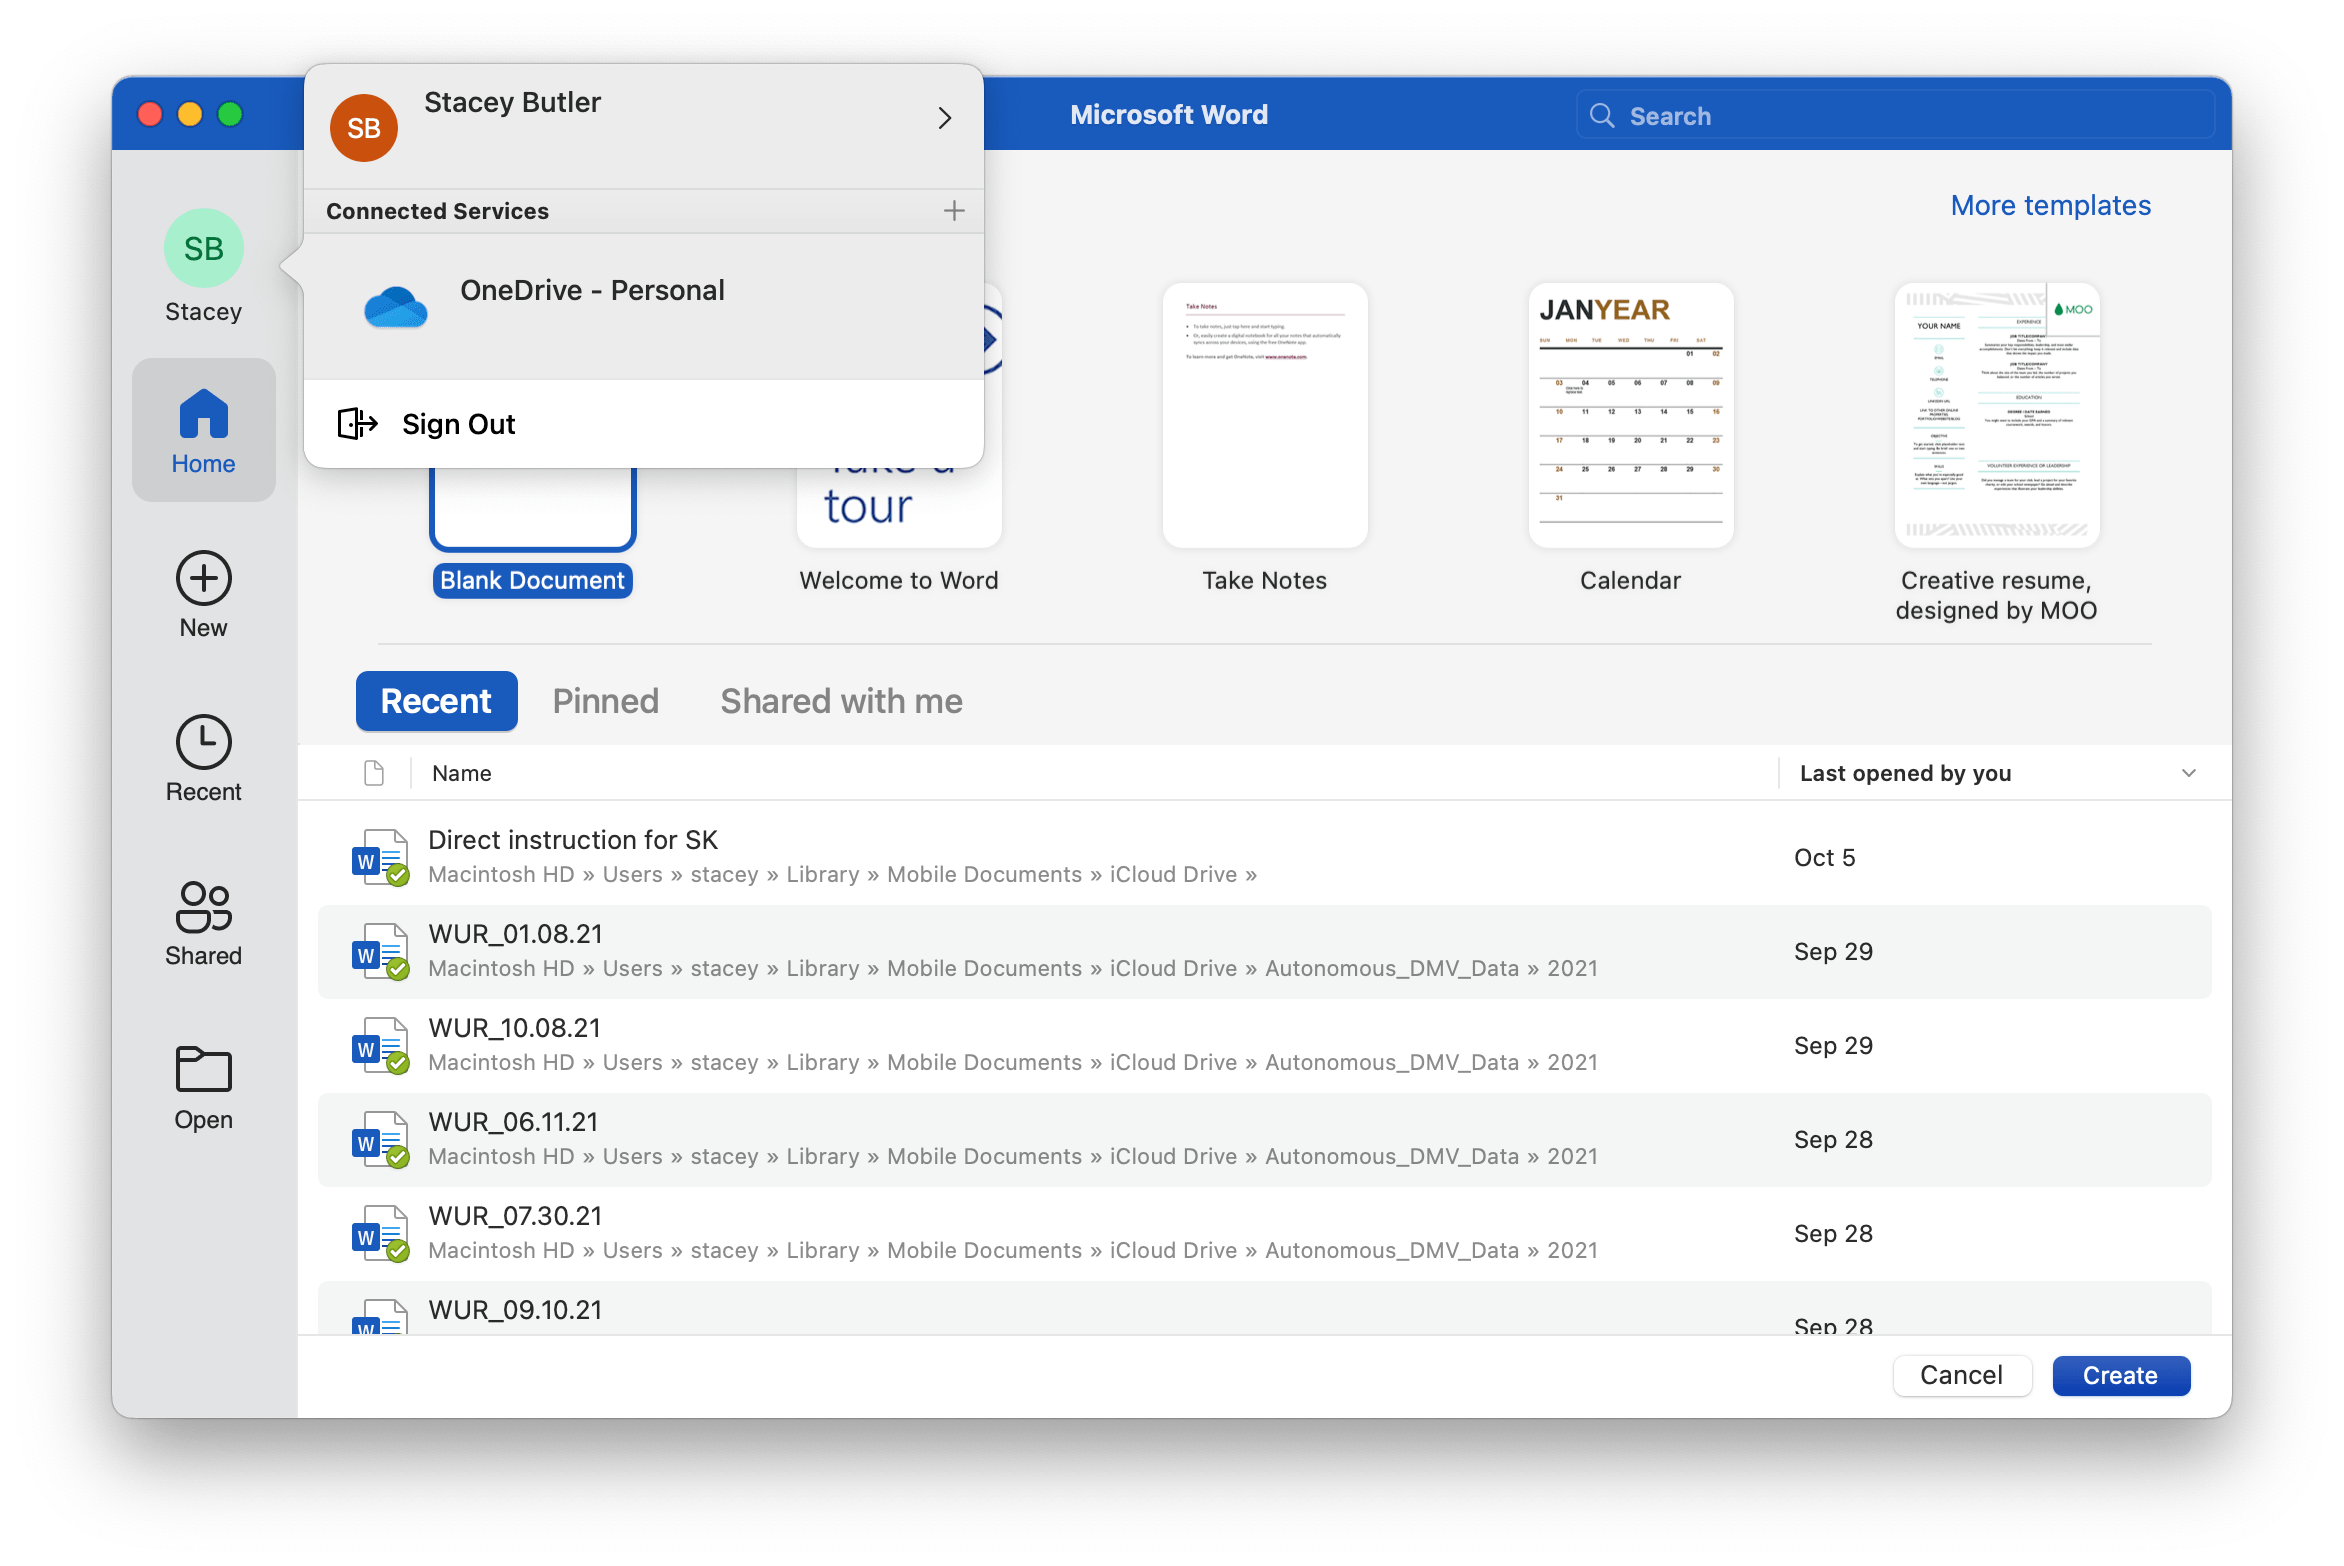Select the Calendar template thumbnail
This screenshot has height=1566, width=2344.
1631,415
